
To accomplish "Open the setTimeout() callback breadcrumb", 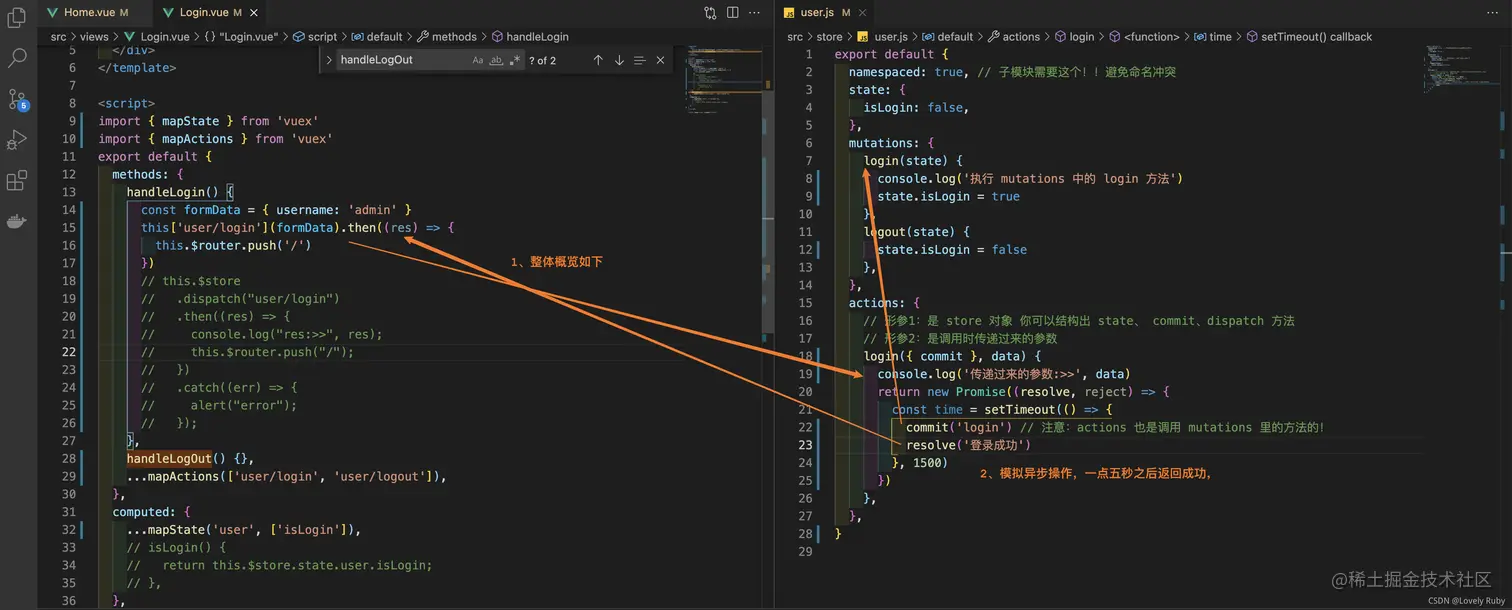I will (x=1309, y=37).
